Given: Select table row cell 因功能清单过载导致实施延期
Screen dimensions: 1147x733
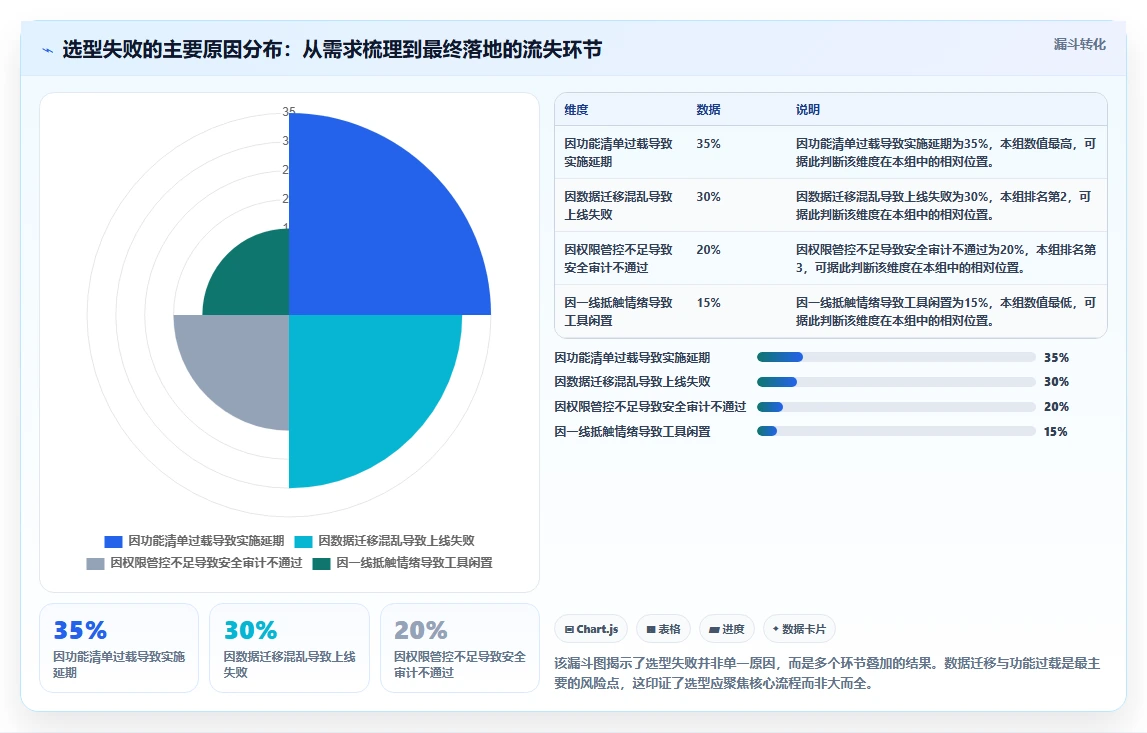Looking at the screenshot, I should coord(618,152).
